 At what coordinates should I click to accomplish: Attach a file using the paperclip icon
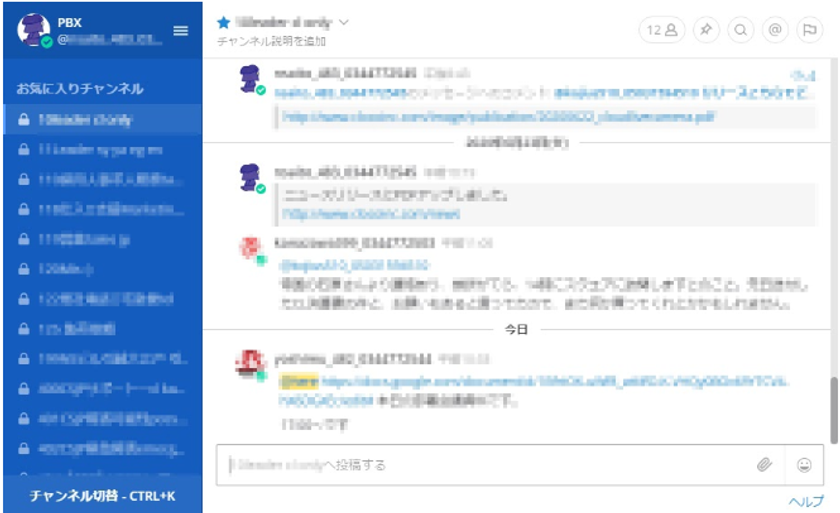[764, 465]
